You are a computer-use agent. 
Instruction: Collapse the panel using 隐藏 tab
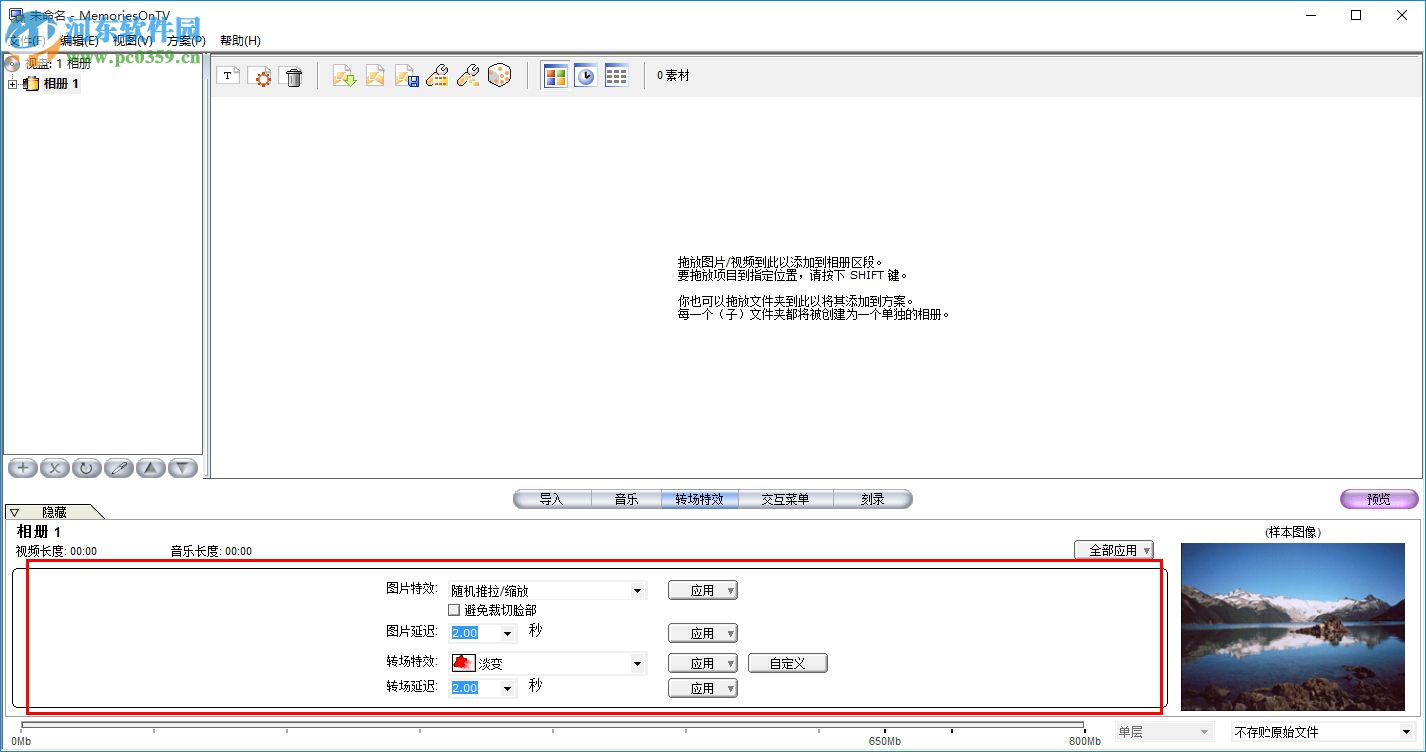point(54,512)
